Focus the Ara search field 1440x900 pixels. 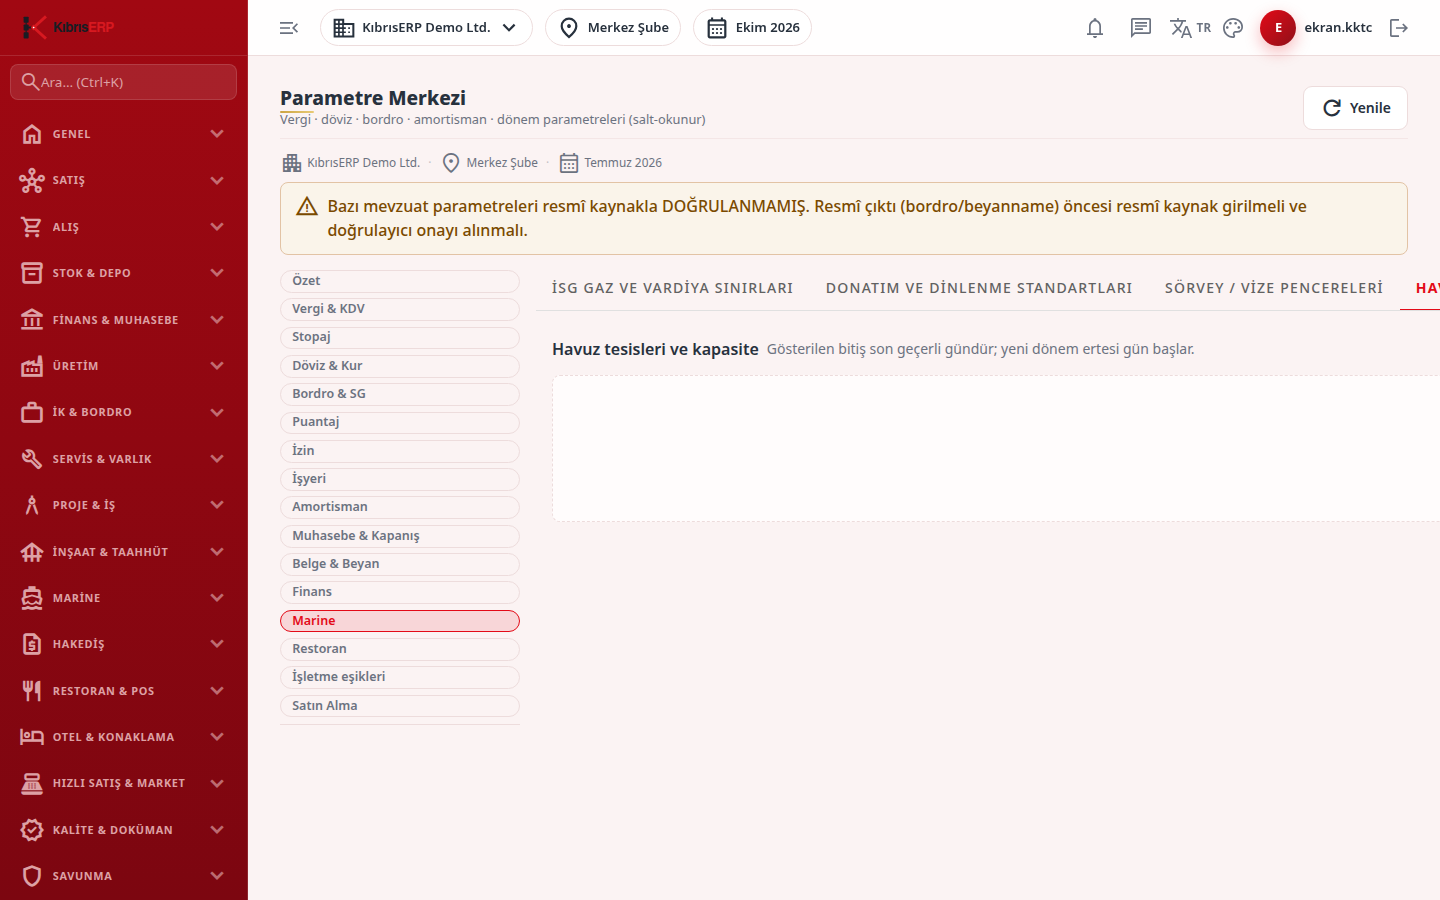pos(124,82)
